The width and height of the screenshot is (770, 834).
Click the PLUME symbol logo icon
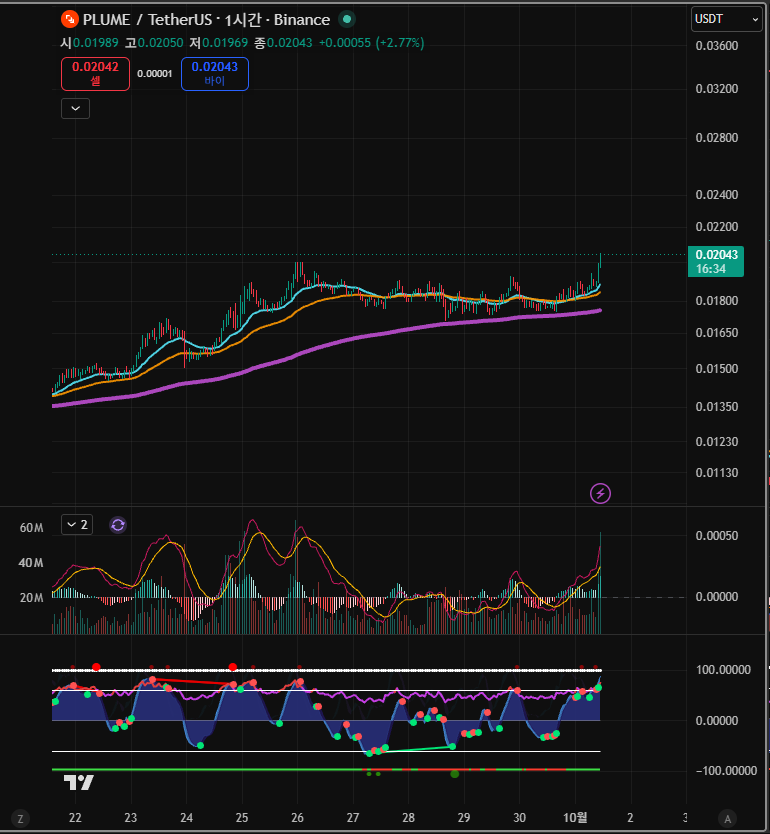pyautogui.click(x=70, y=20)
